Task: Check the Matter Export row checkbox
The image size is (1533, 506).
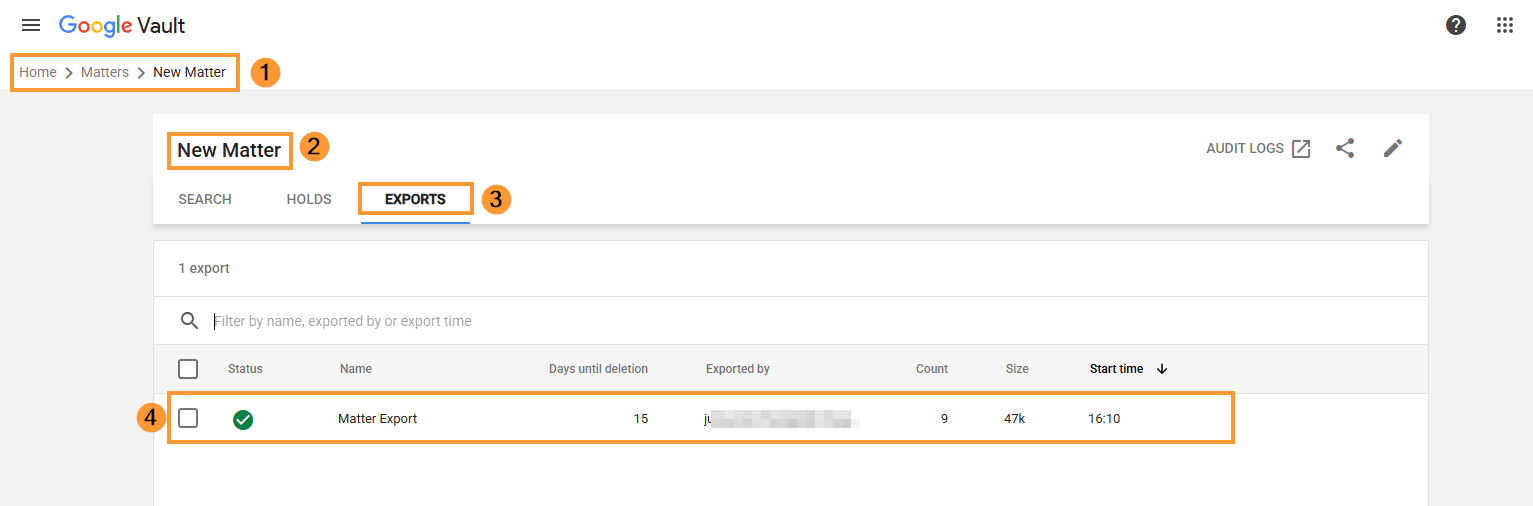Action: click(x=188, y=418)
